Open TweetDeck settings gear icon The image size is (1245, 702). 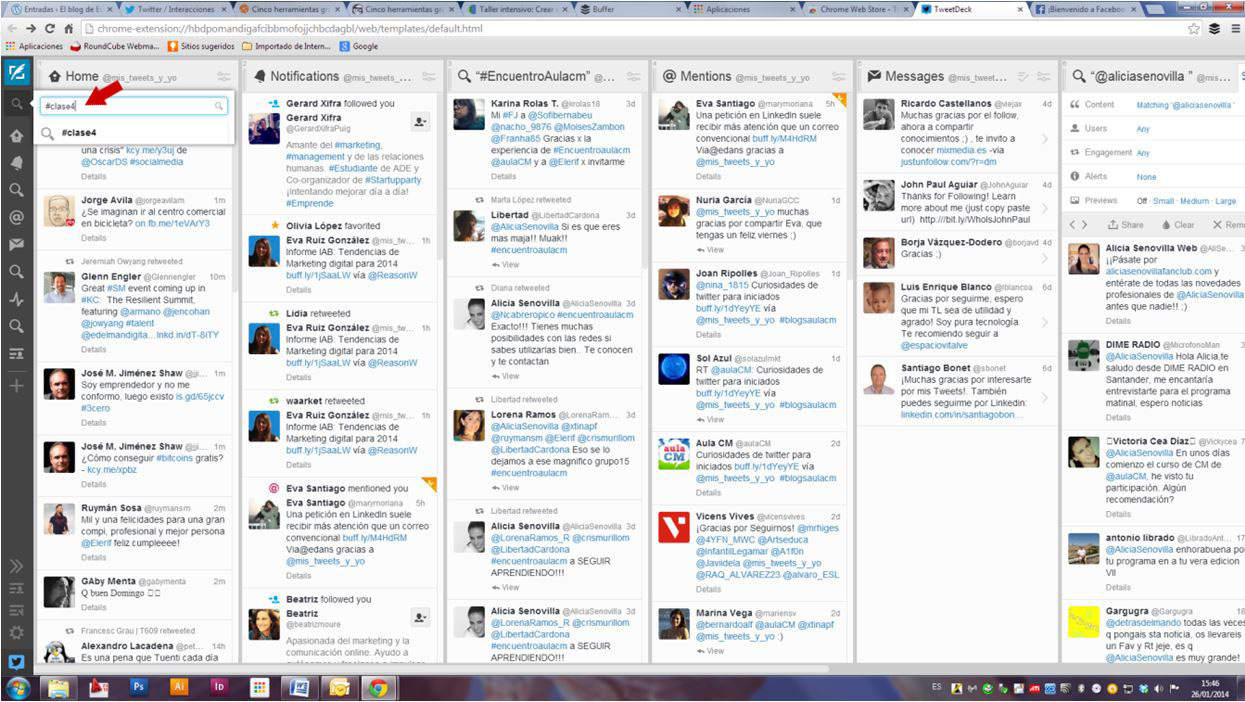coord(16,633)
